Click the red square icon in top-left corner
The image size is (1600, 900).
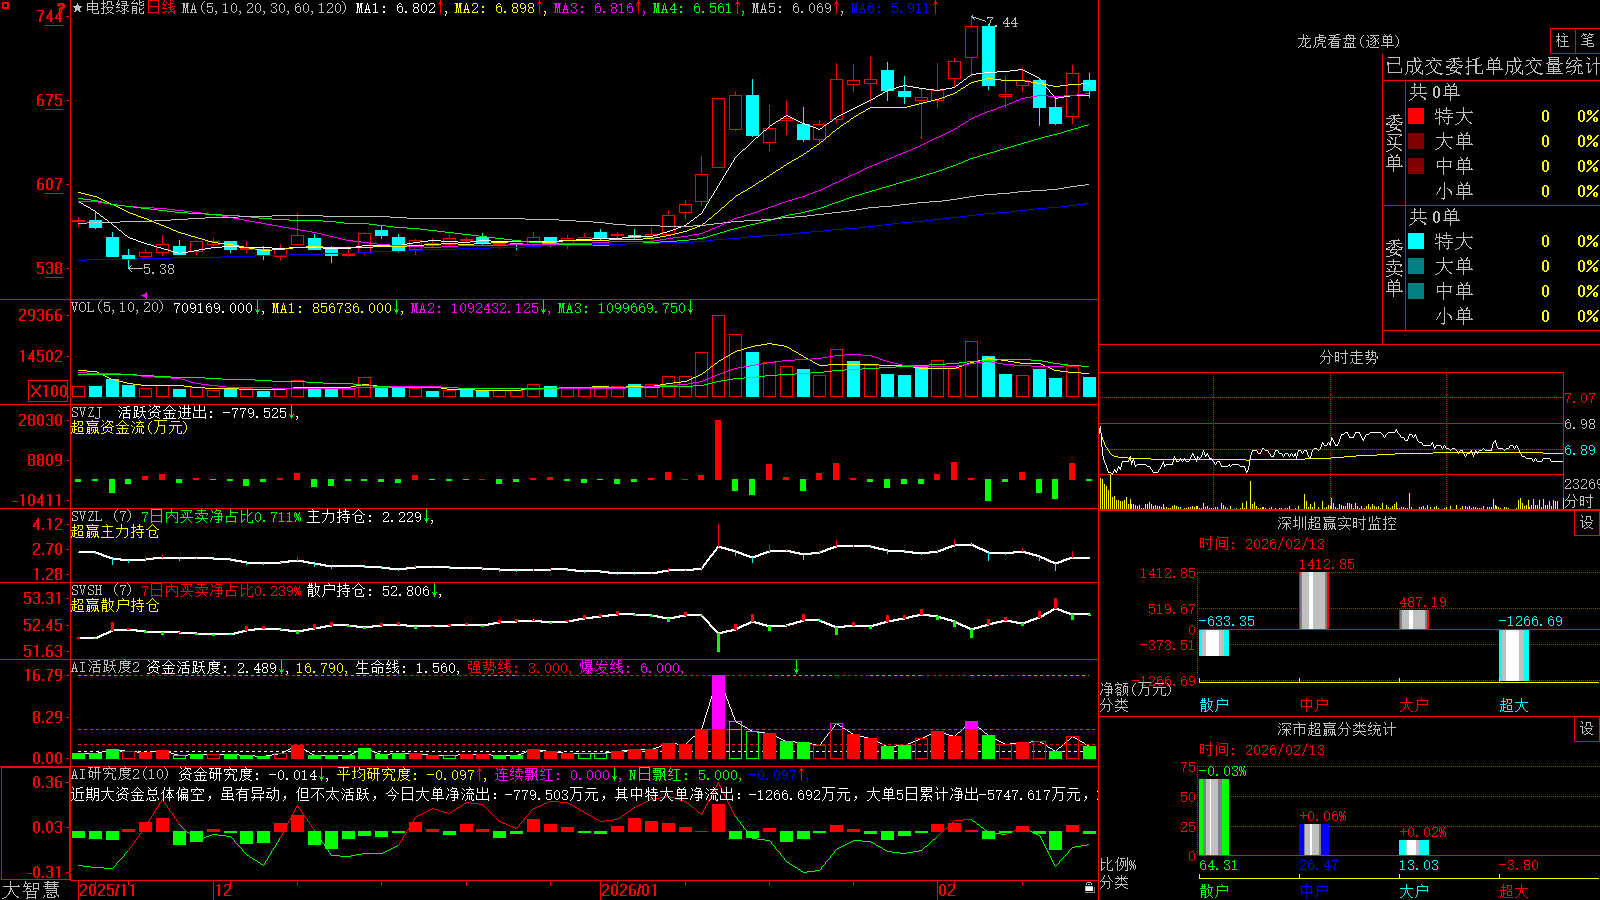tap(6, 6)
